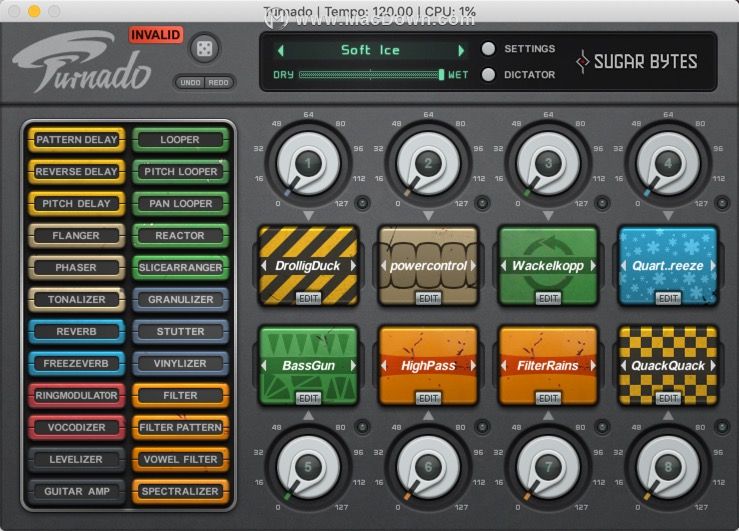Click the BassGun green effect pad

click(308, 366)
